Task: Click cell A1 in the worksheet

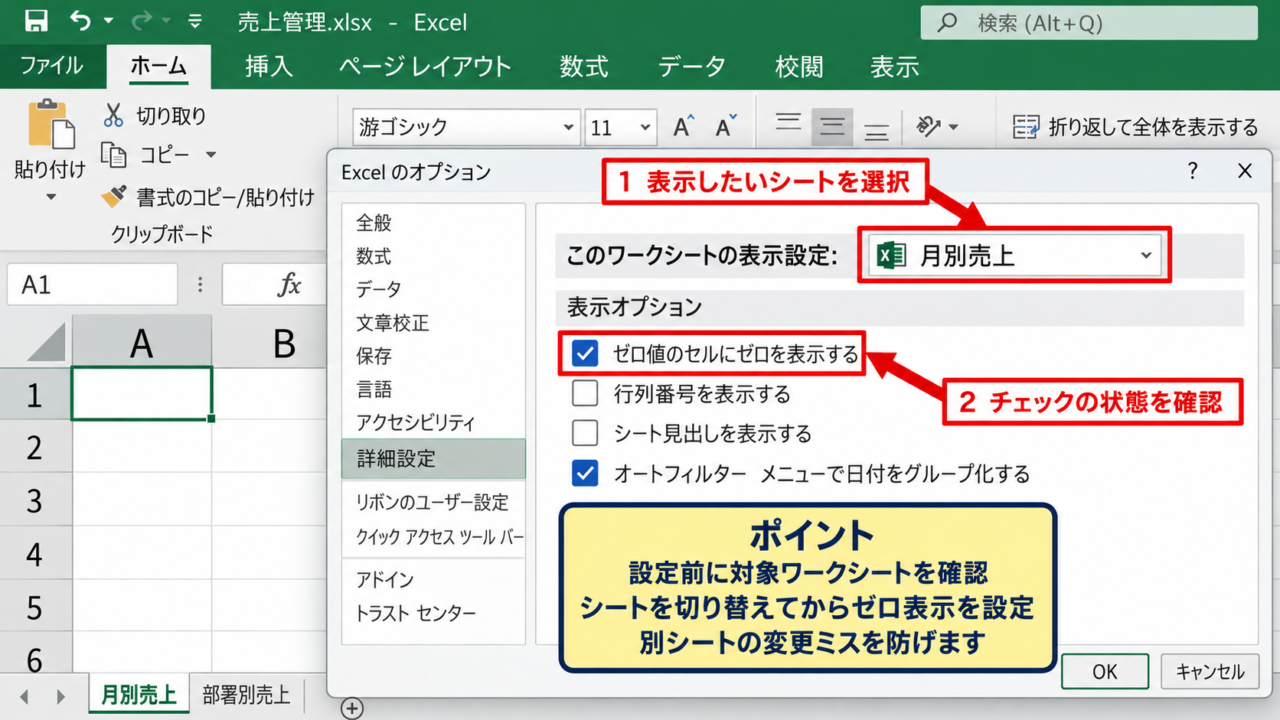Action: [x=142, y=394]
